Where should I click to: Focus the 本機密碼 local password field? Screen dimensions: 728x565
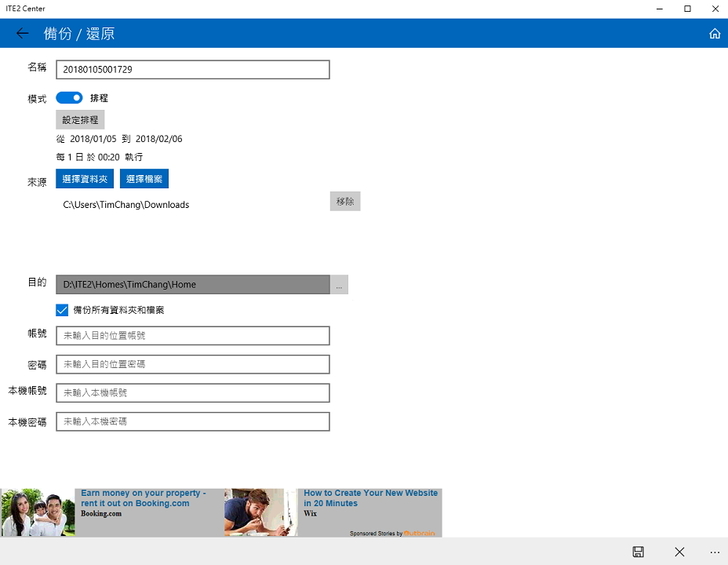tap(193, 422)
